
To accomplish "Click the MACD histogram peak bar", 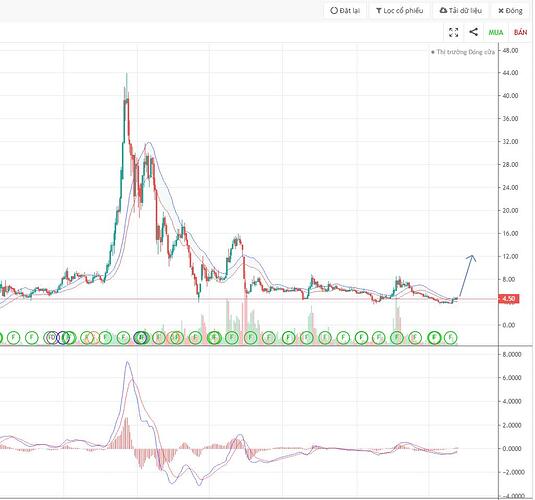I will pos(127,433).
